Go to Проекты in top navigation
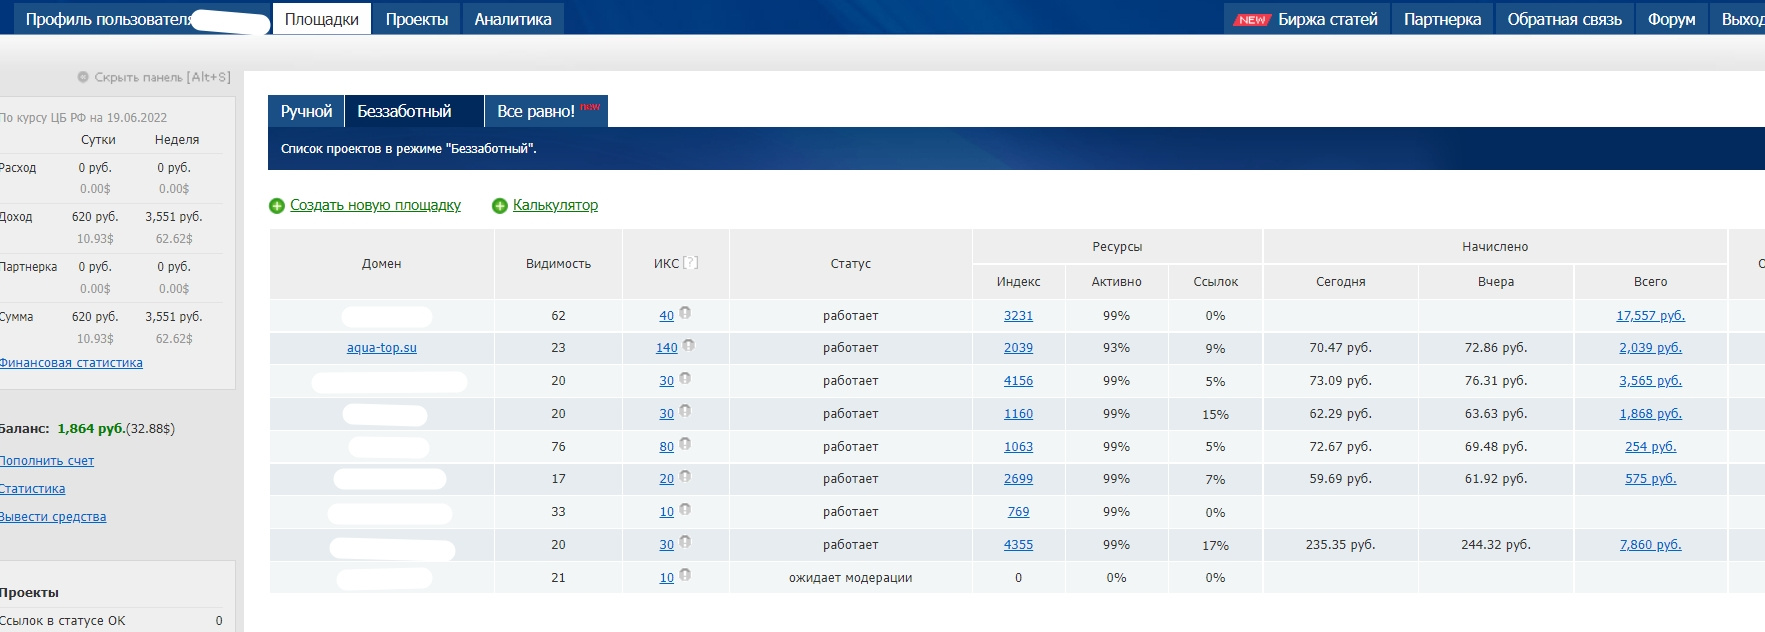1765x632 pixels. pos(417,19)
